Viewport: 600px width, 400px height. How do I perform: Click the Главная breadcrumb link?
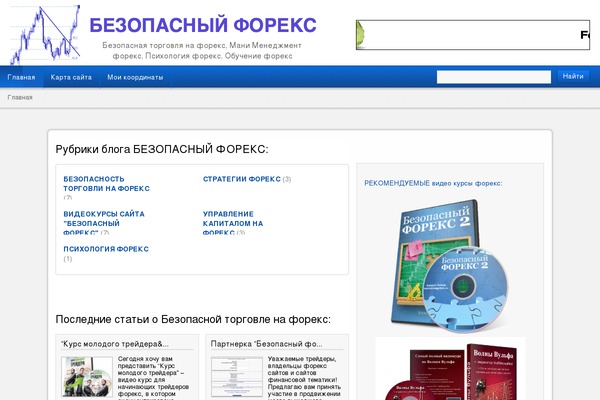(x=20, y=97)
